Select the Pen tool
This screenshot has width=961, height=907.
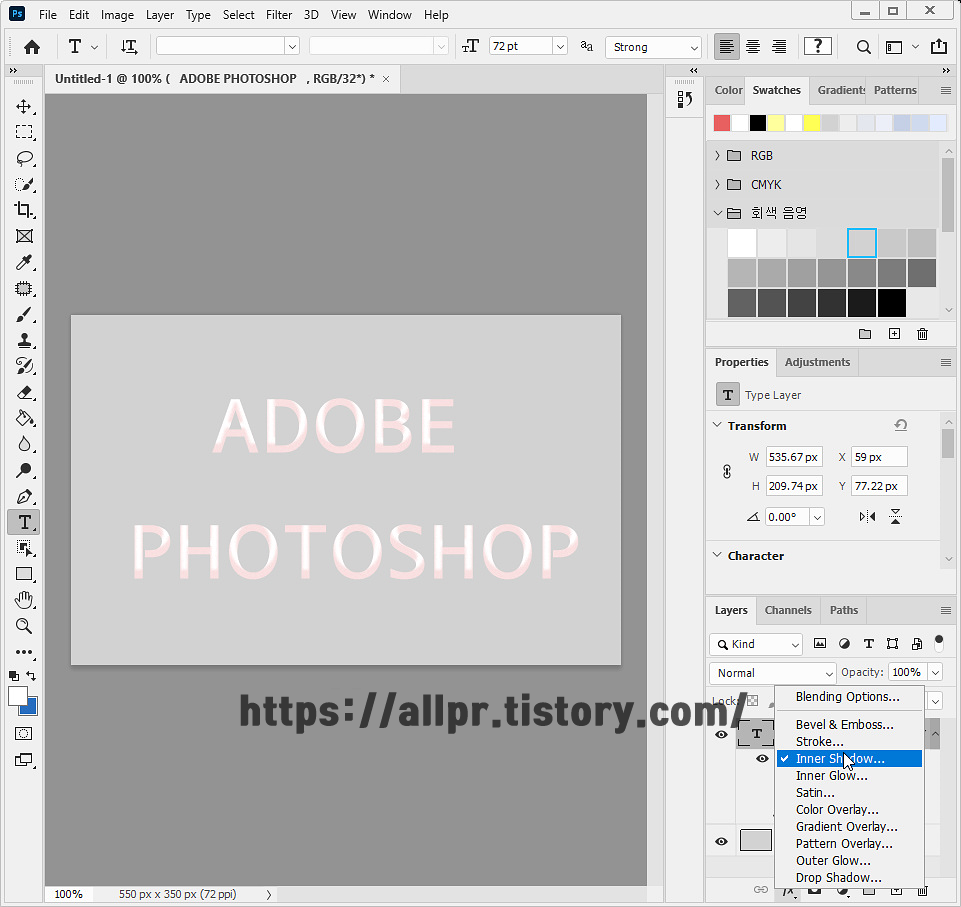pyautogui.click(x=24, y=496)
